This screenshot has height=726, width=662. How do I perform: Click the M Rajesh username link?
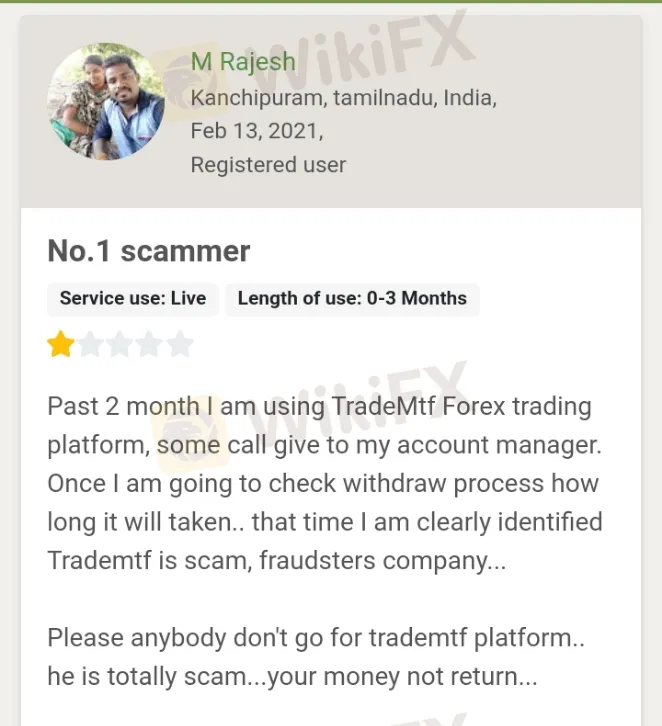[x=243, y=62]
